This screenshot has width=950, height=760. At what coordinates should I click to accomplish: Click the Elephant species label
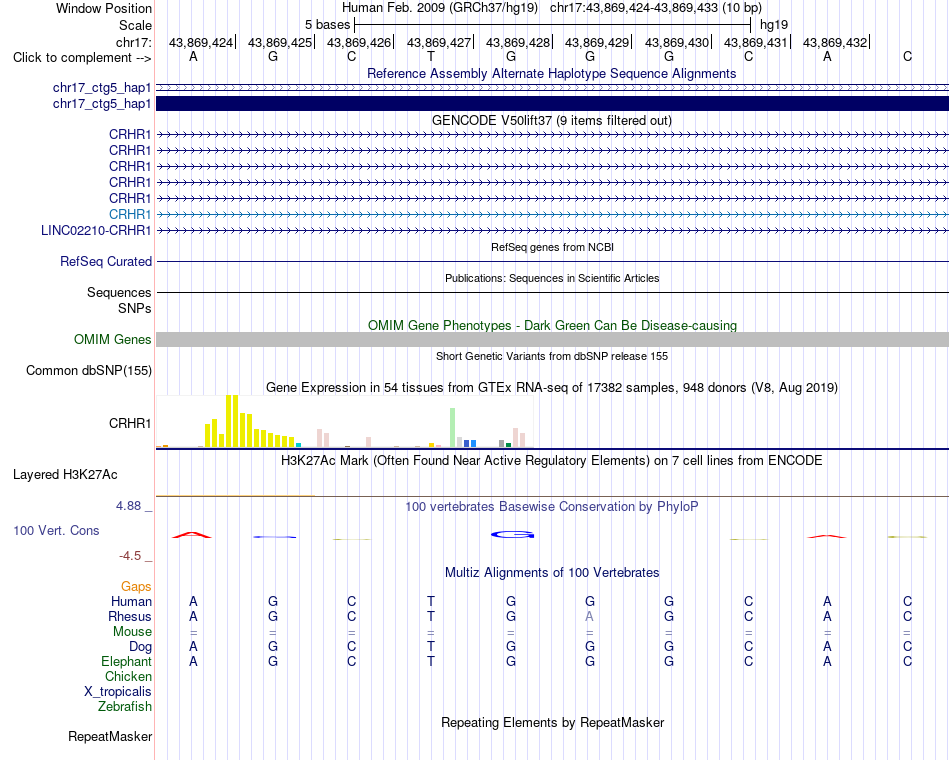126,661
